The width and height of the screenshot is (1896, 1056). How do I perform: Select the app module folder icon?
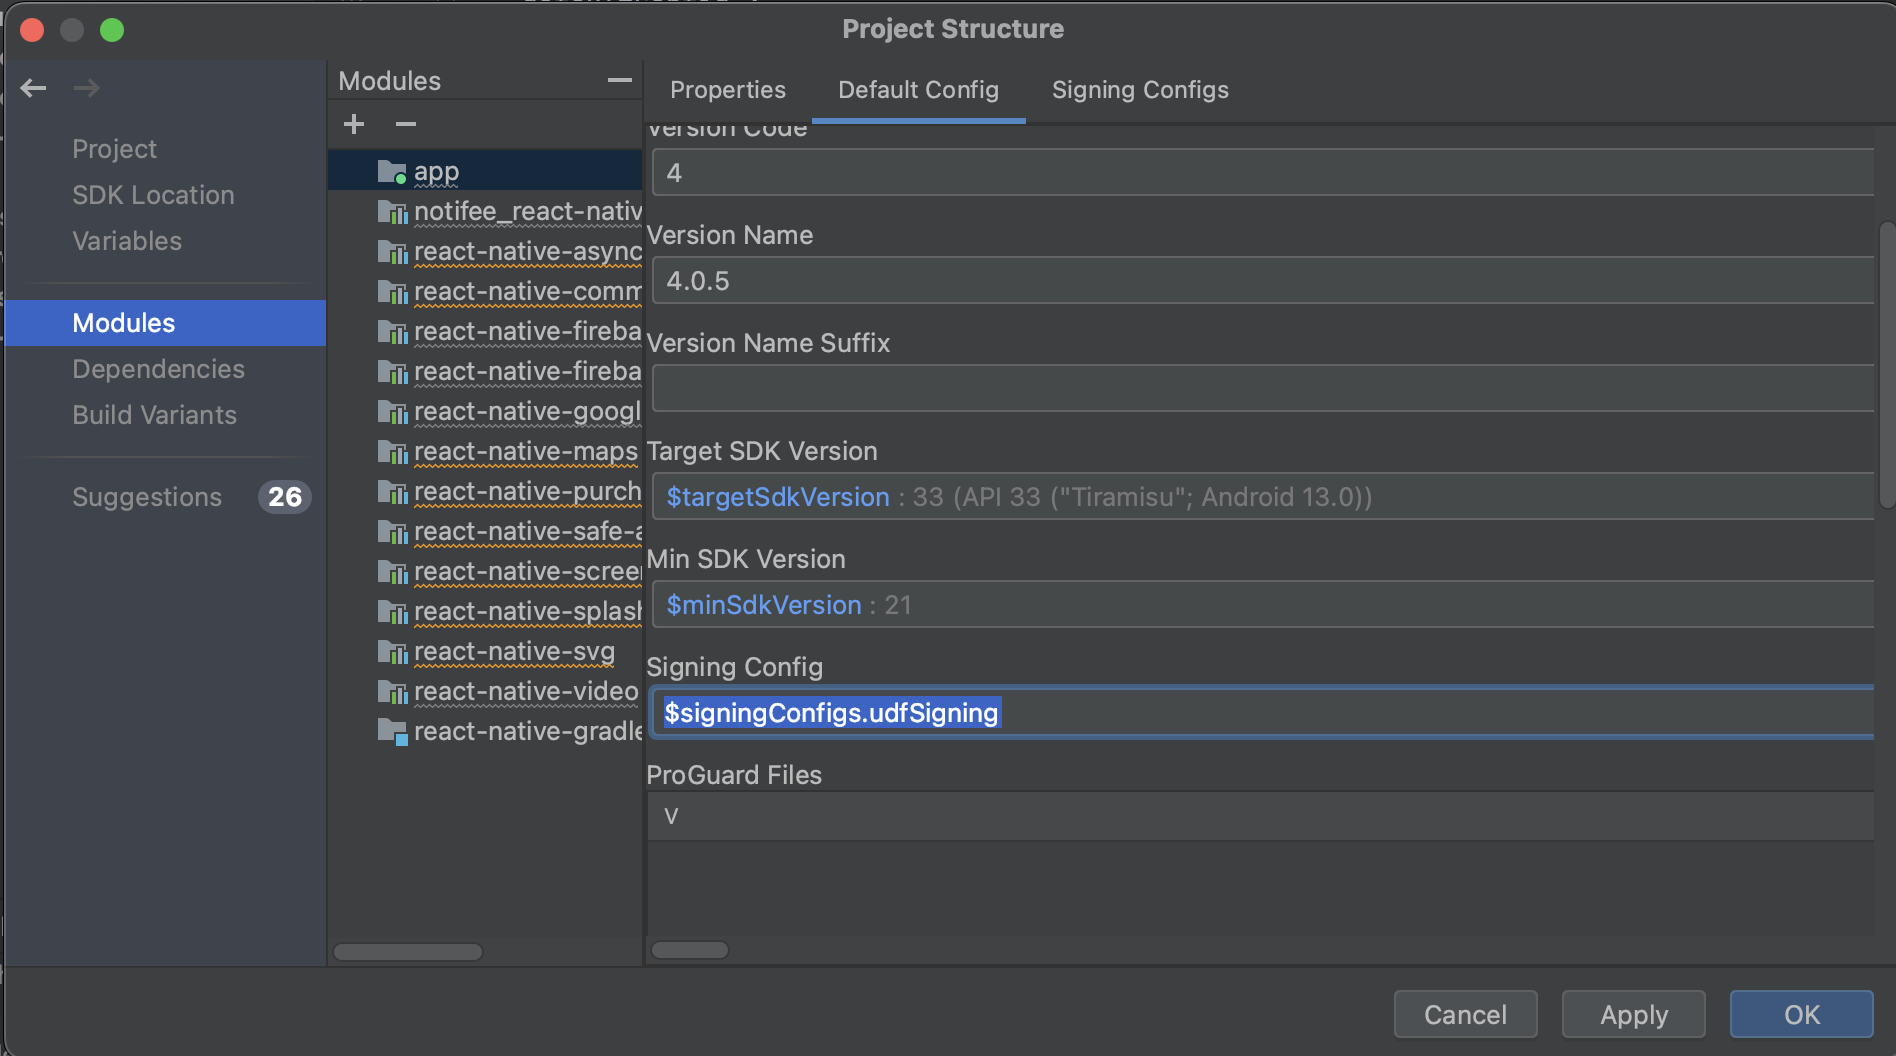tap(392, 172)
